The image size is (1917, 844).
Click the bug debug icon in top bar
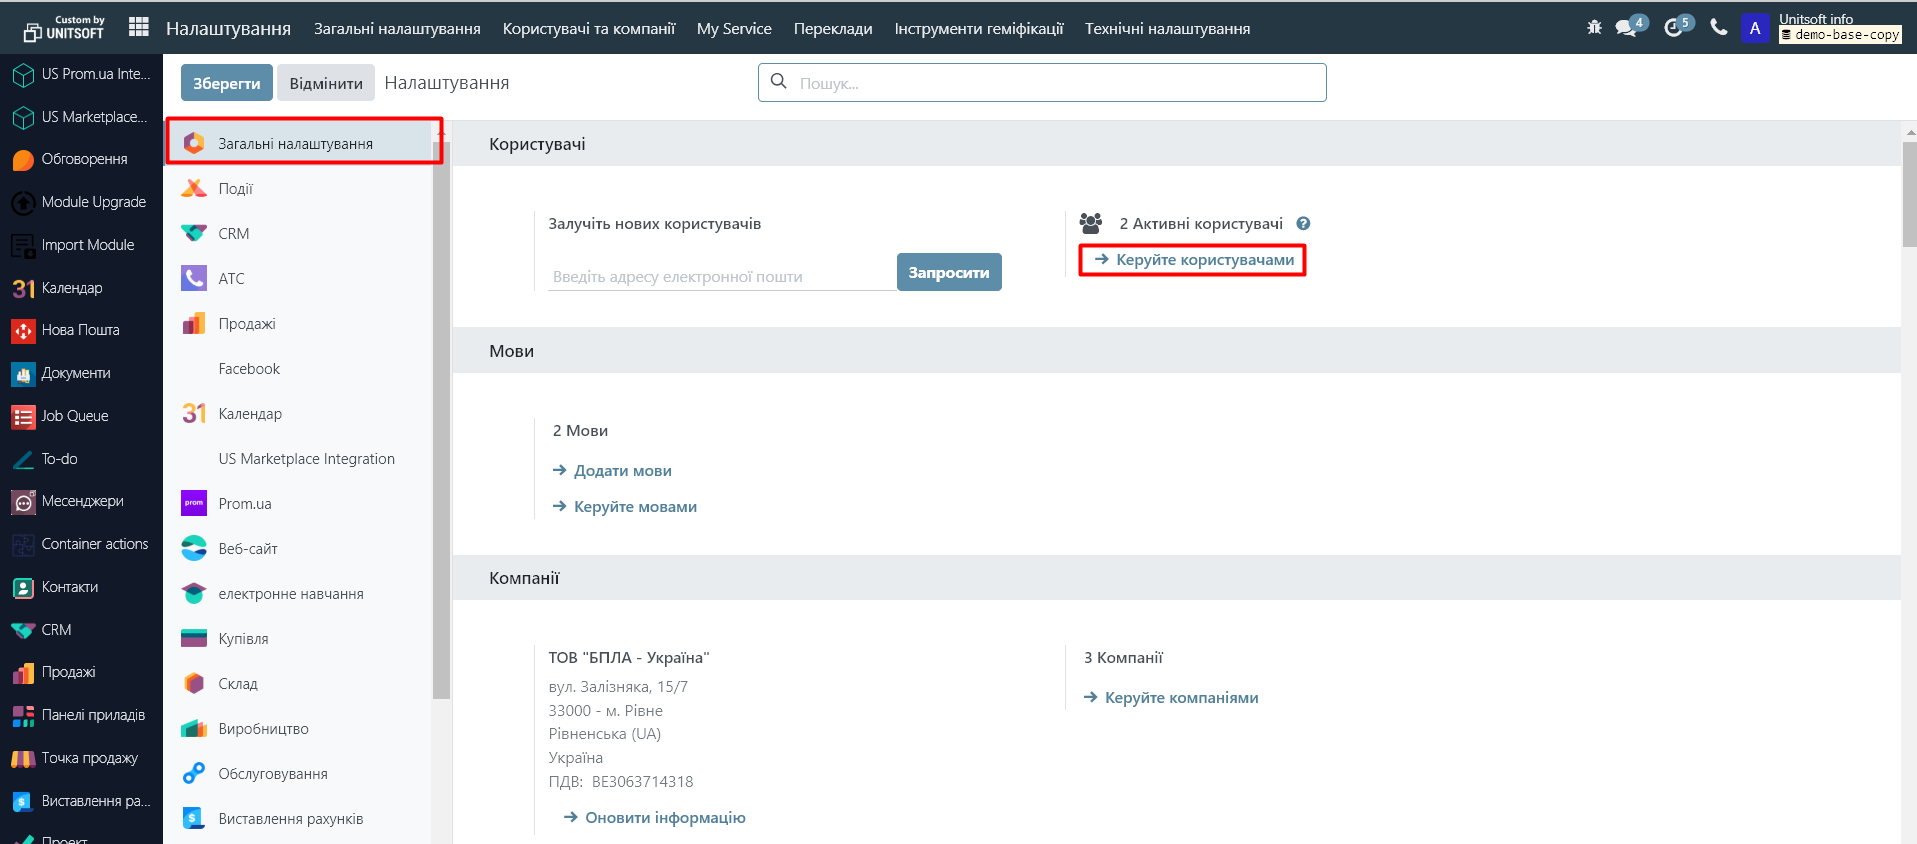[x=1594, y=28]
